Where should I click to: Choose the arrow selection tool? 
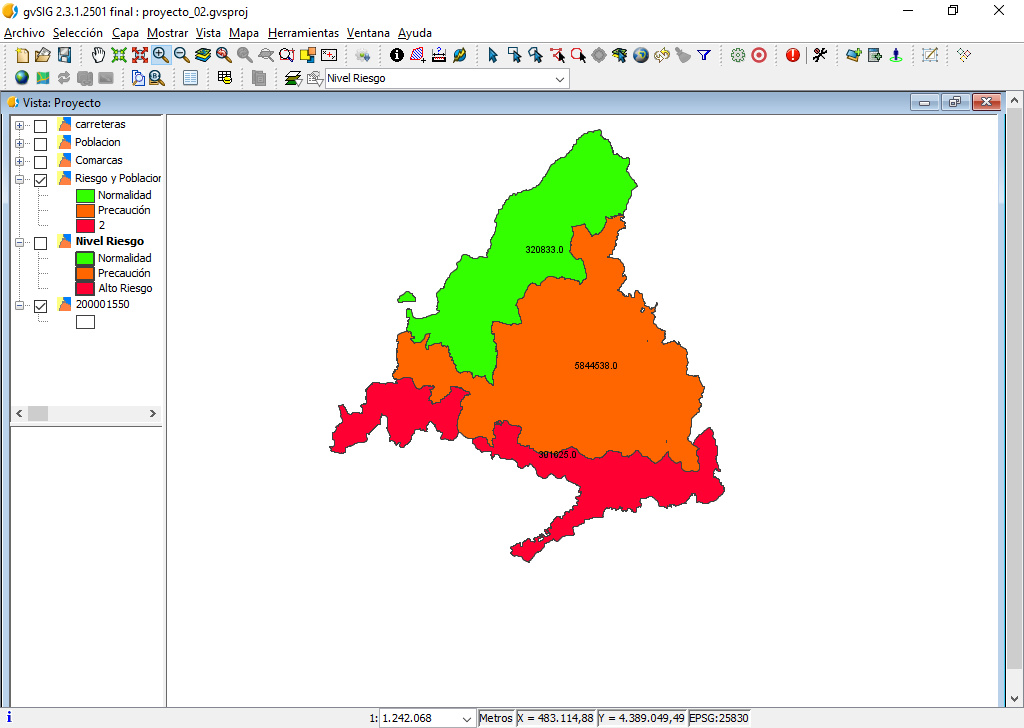[x=493, y=55]
